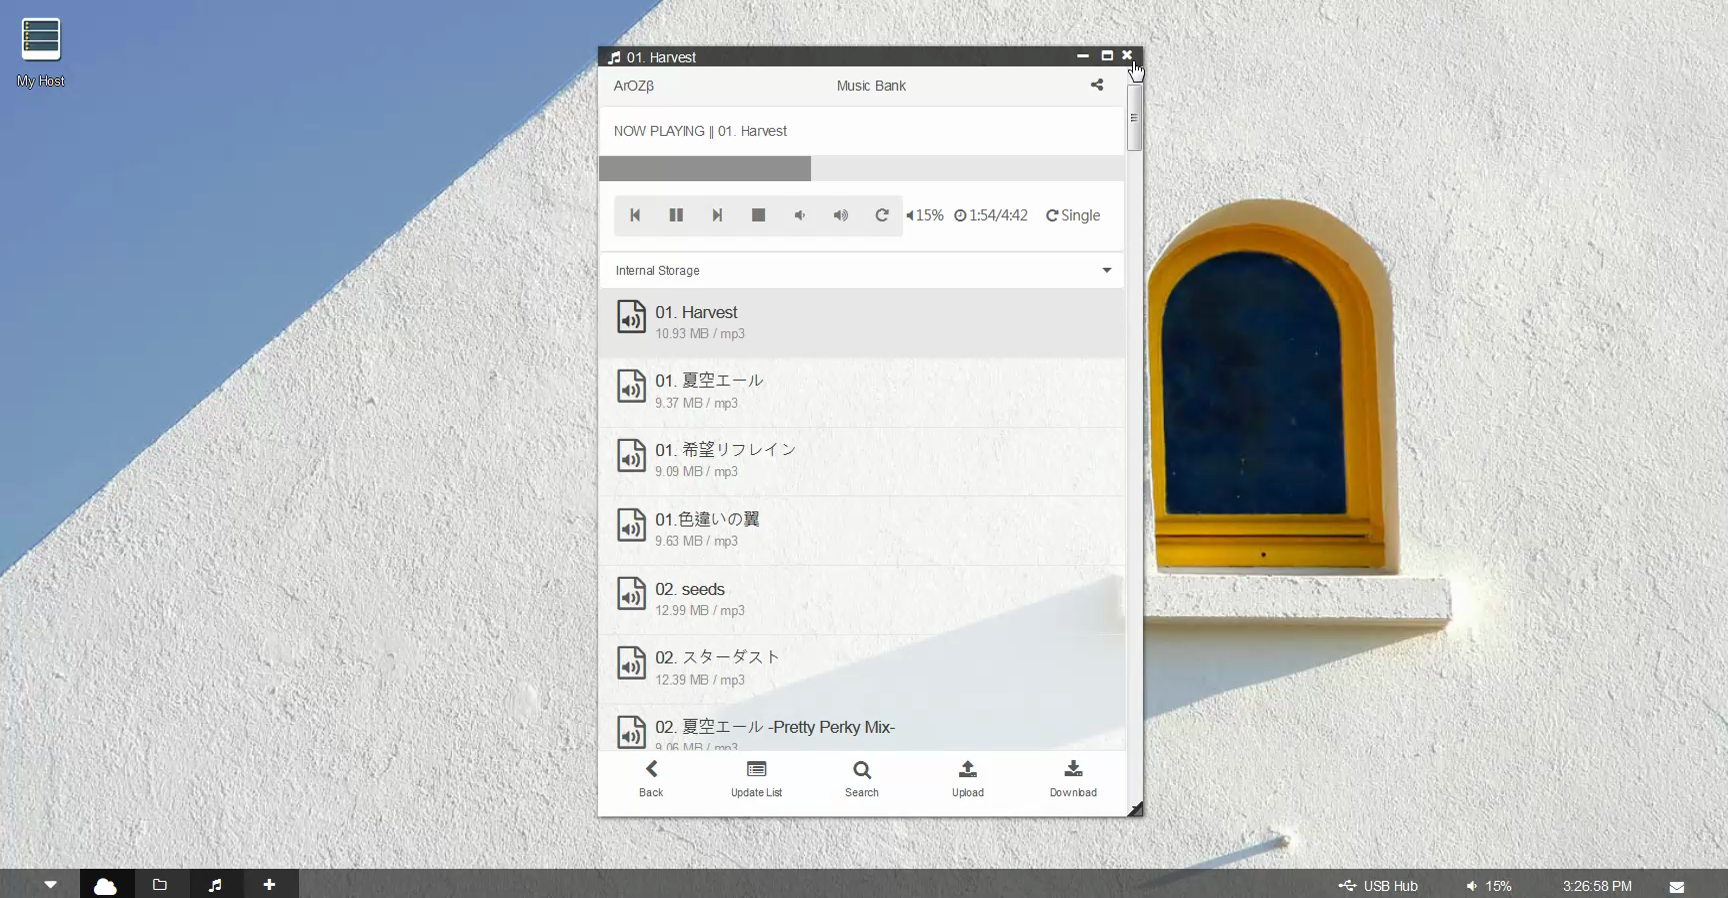Screen dimensions: 1728x898
Task: Pause the playing song
Action: tap(676, 215)
